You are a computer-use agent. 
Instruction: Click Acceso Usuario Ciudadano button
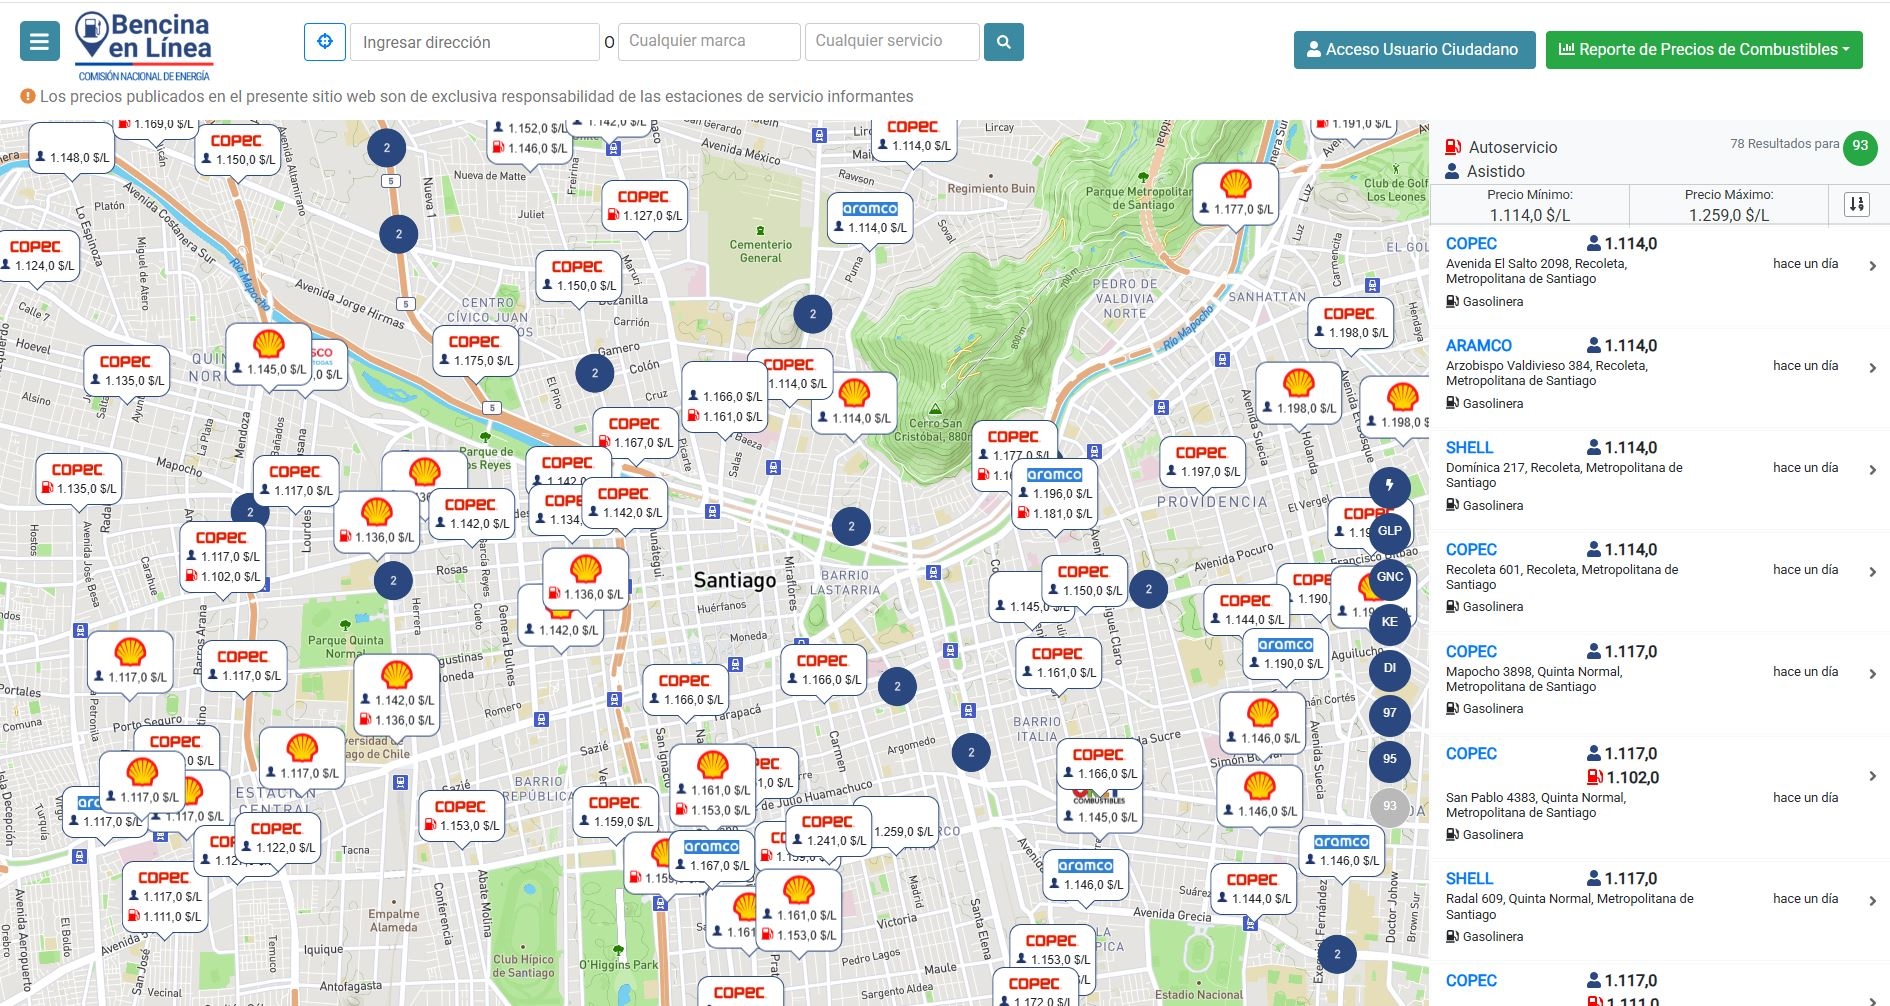pos(1414,50)
